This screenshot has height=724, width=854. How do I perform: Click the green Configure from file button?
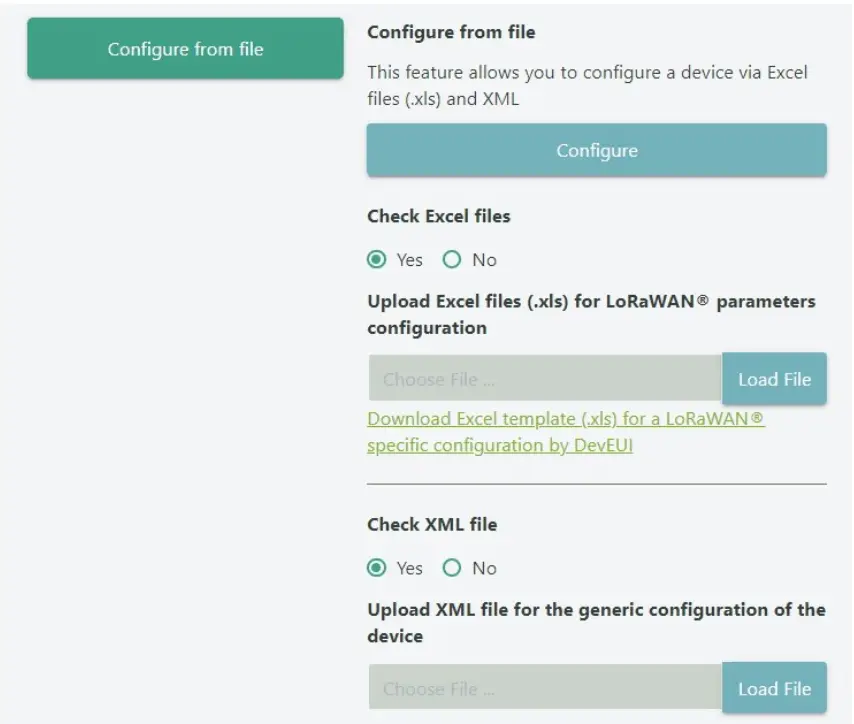[185, 48]
